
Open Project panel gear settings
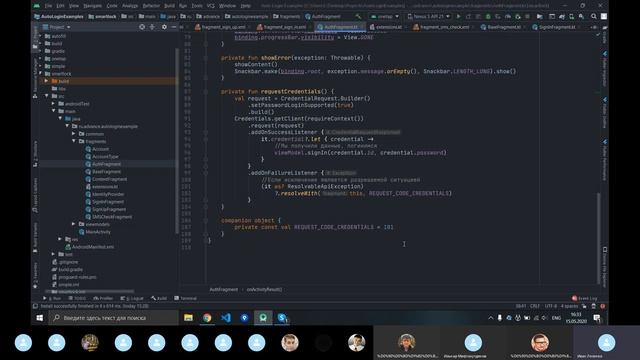coord(164,27)
